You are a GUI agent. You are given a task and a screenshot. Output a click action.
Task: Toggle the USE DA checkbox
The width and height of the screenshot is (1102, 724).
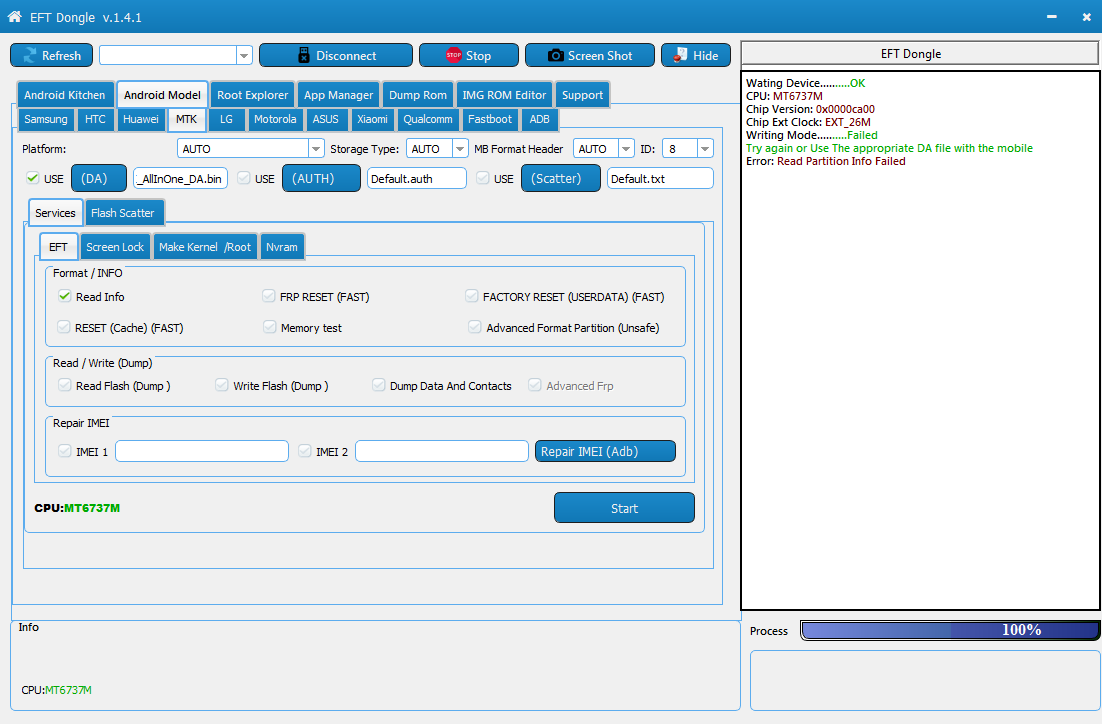coord(32,178)
